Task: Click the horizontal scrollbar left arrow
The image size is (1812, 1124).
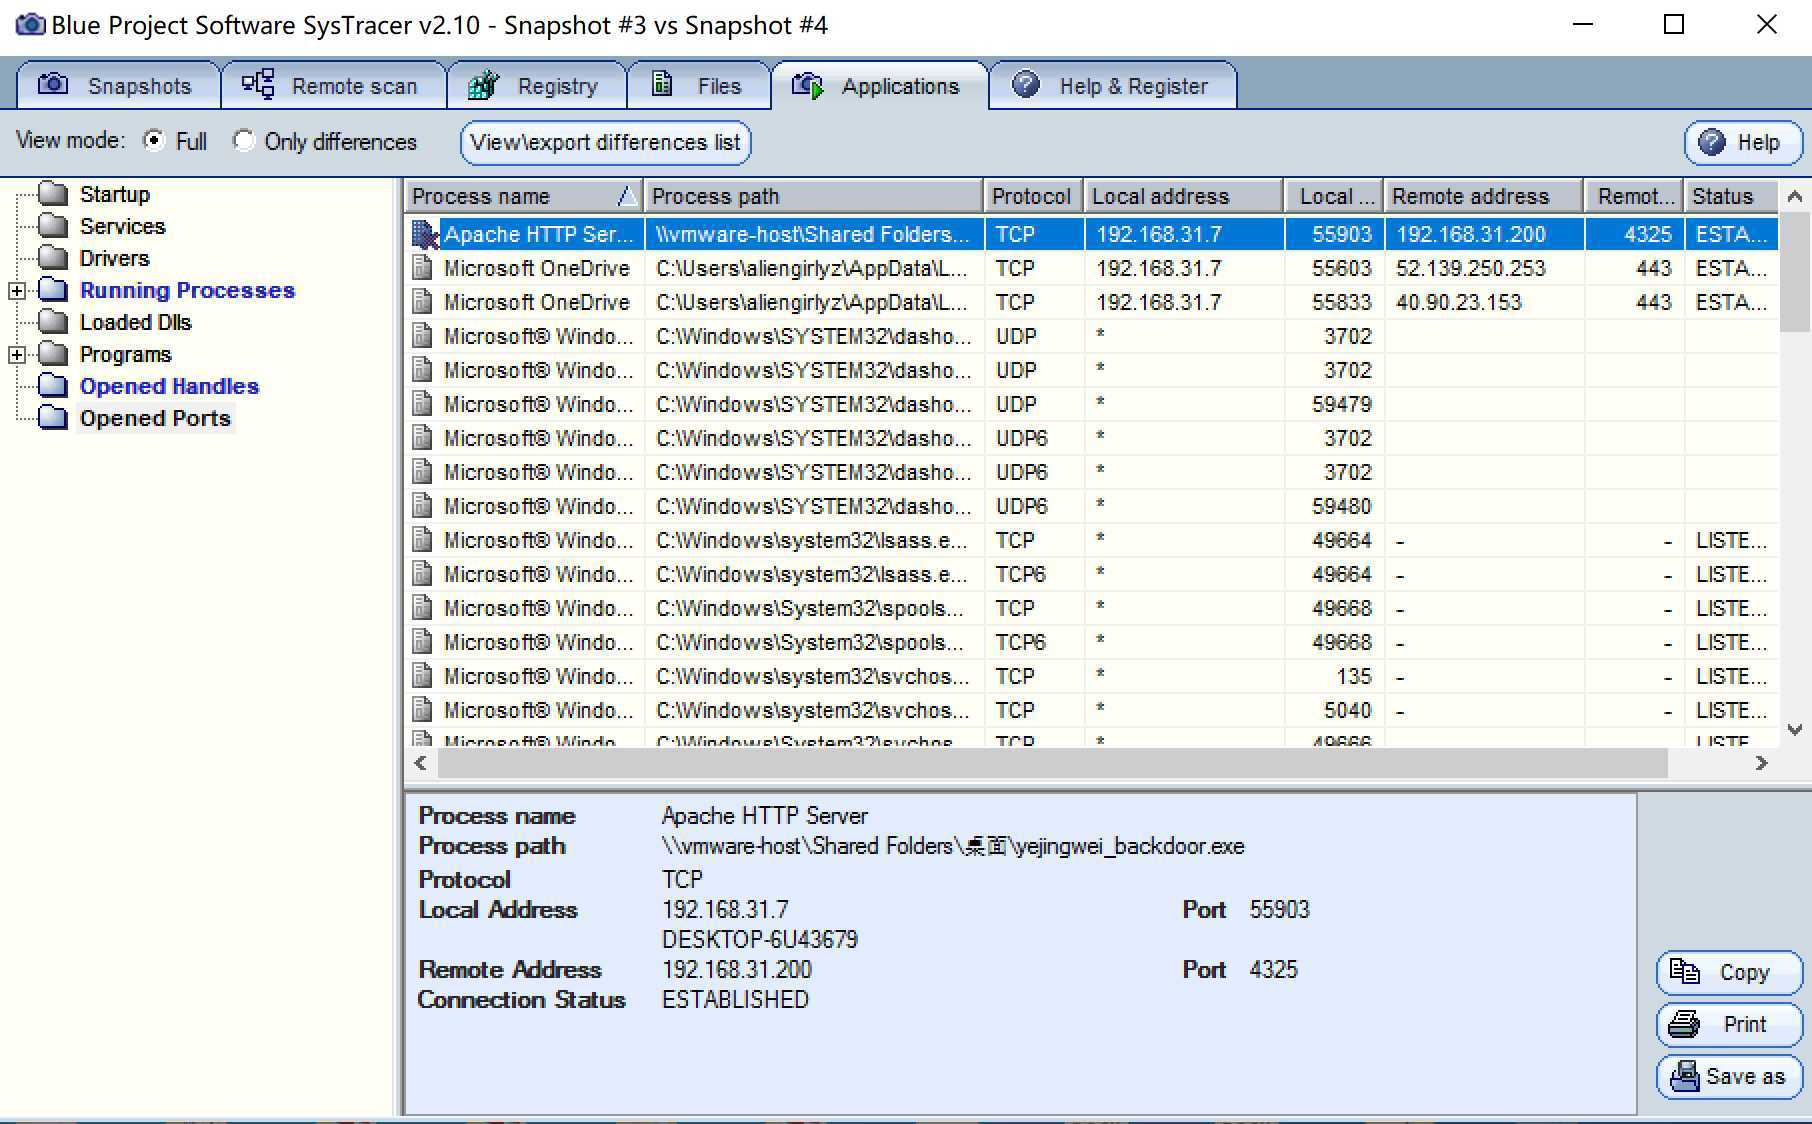Action: click(x=421, y=763)
